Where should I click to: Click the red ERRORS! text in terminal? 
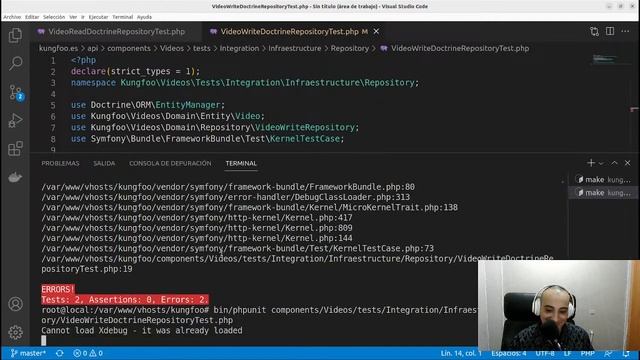[58, 289]
